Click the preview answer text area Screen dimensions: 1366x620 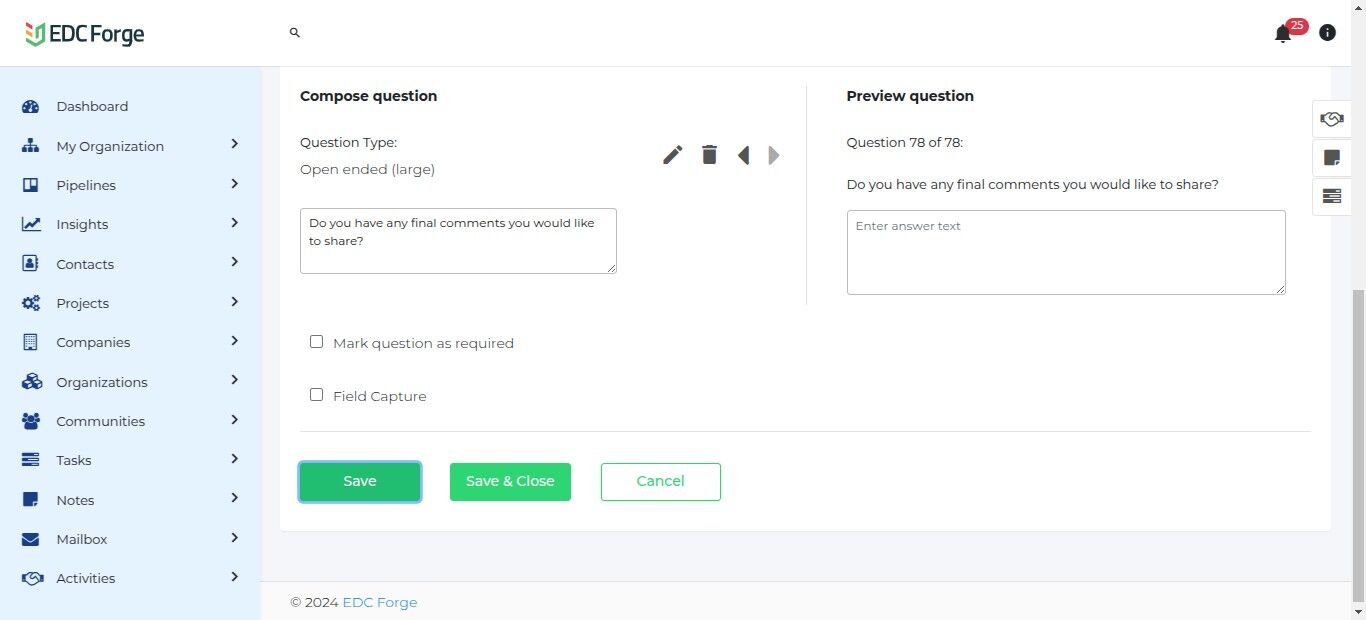click(1065, 252)
